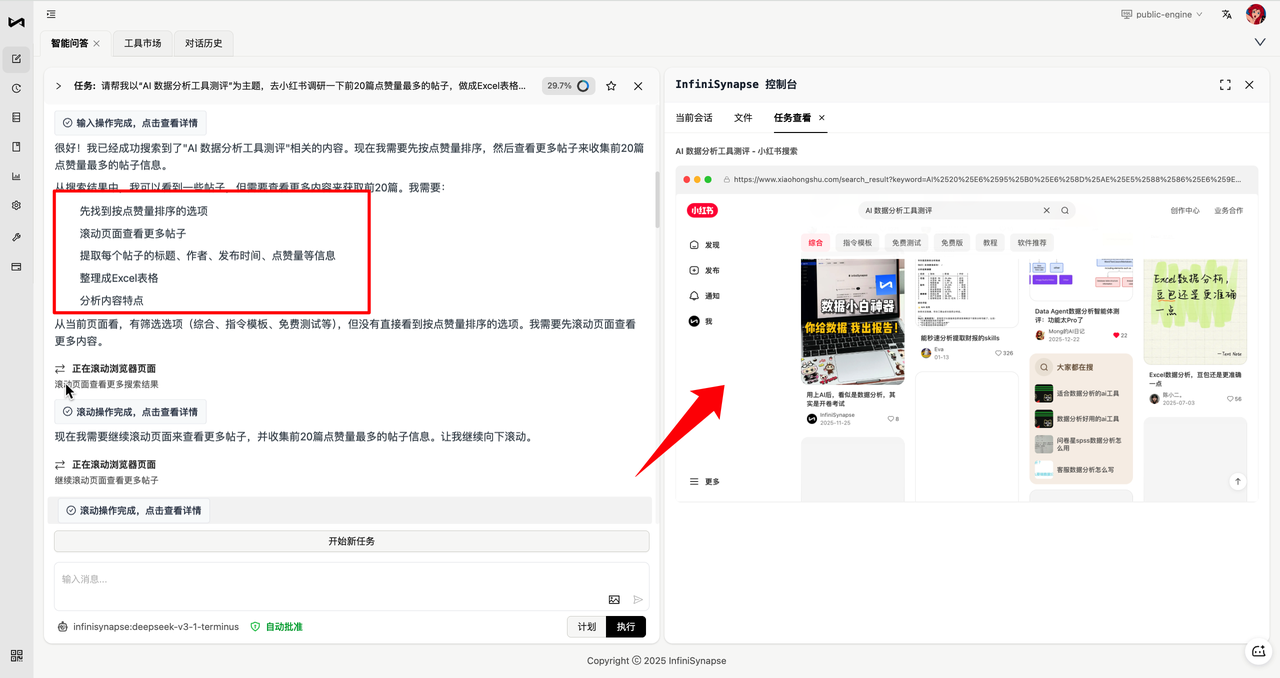Toggle 自动批准 auto-approve
Image resolution: width=1280 pixels, height=678 pixels.
276,627
